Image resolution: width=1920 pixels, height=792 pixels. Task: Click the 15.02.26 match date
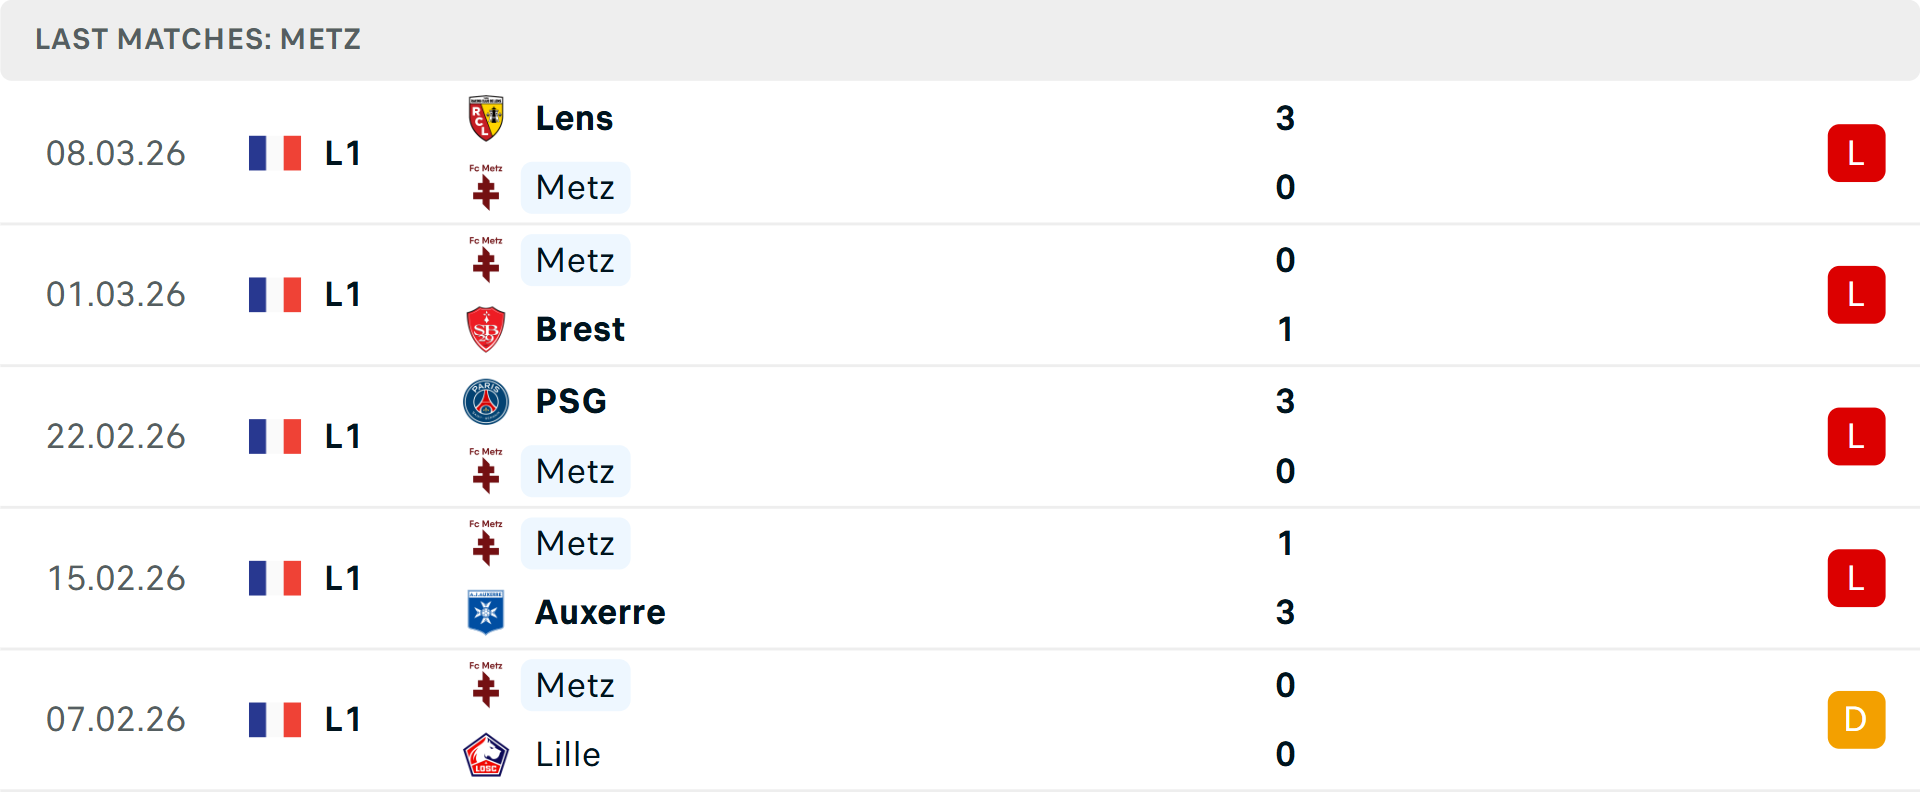116,578
